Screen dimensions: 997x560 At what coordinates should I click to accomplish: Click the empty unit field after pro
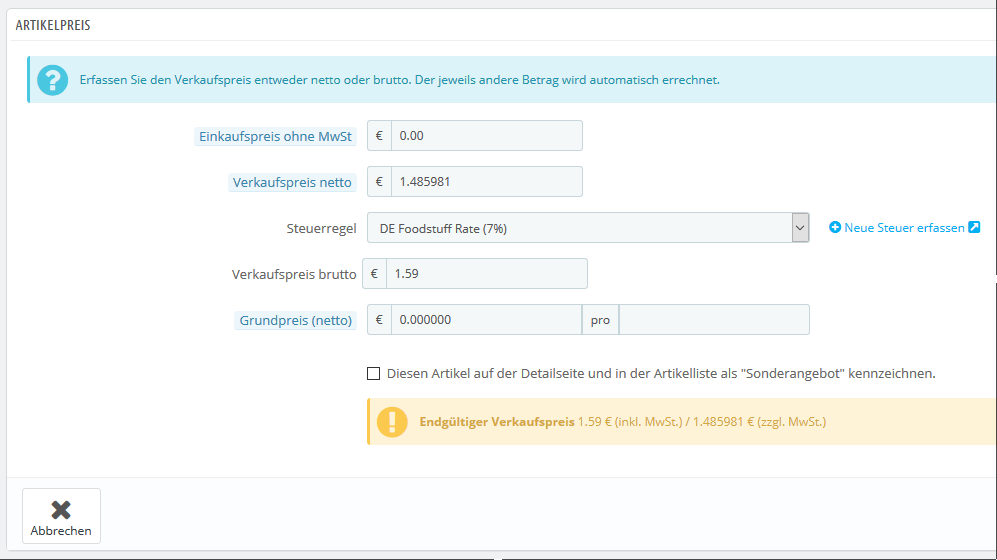click(714, 320)
